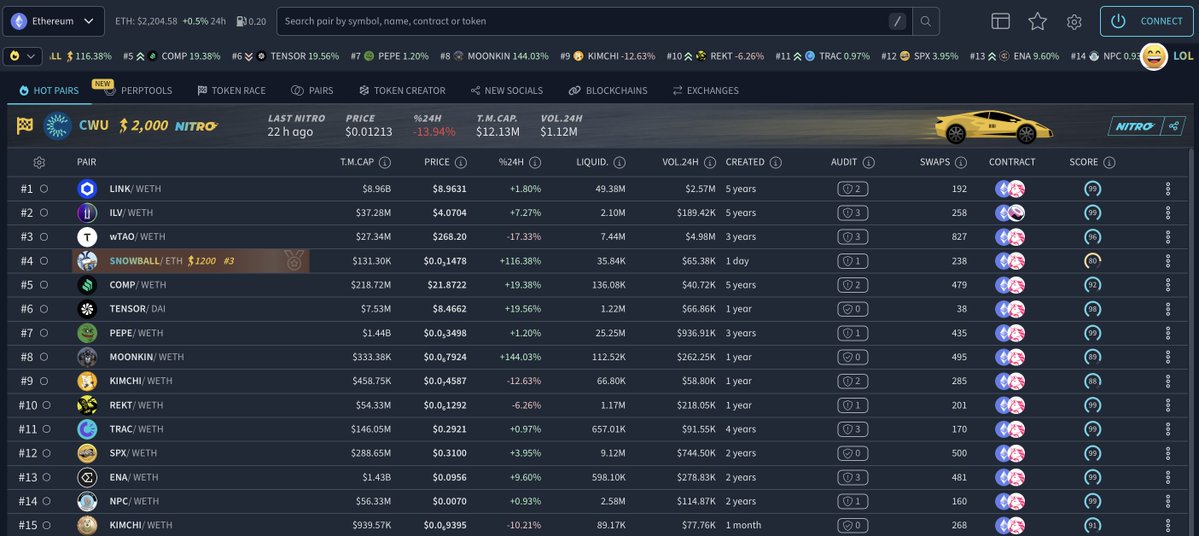Viewport: 1199px width, 536px height.
Task: Open more options menu for MOONKIN row
Action: coord(1168,357)
